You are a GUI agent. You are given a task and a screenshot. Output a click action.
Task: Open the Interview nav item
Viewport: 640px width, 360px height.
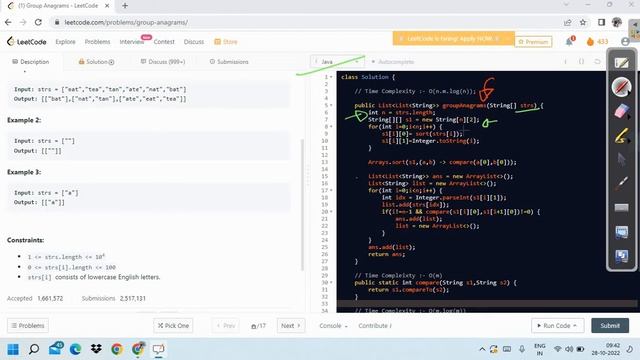pyautogui.click(x=131, y=42)
